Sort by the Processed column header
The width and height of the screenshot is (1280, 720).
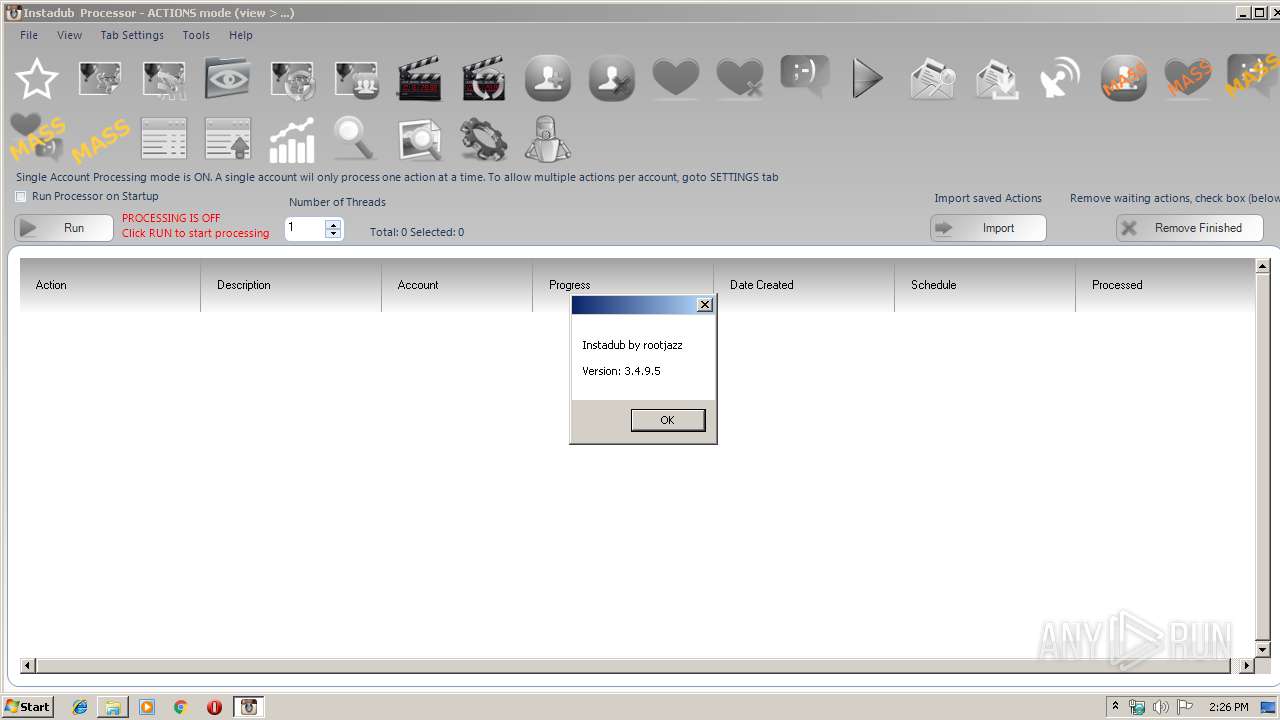(1165, 285)
